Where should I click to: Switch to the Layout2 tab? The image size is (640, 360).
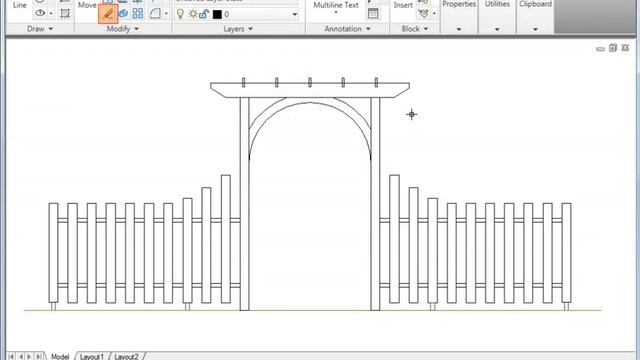click(x=127, y=356)
